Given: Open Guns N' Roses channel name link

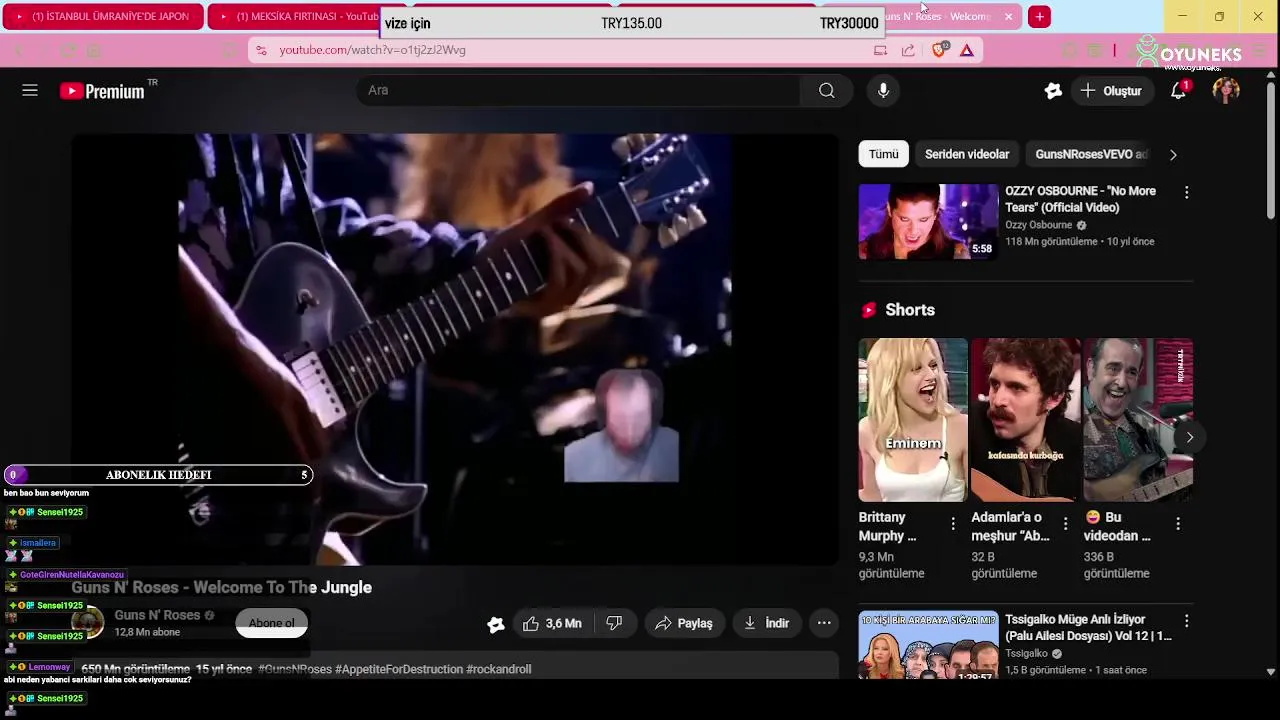Looking at the screenshot, I should [x=157, y=615].
